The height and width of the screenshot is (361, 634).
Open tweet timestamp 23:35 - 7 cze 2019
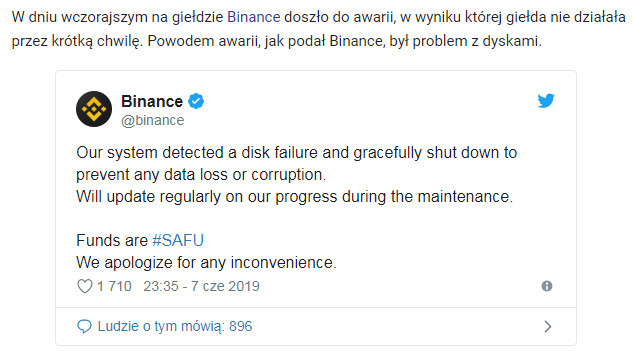[201, 286]
